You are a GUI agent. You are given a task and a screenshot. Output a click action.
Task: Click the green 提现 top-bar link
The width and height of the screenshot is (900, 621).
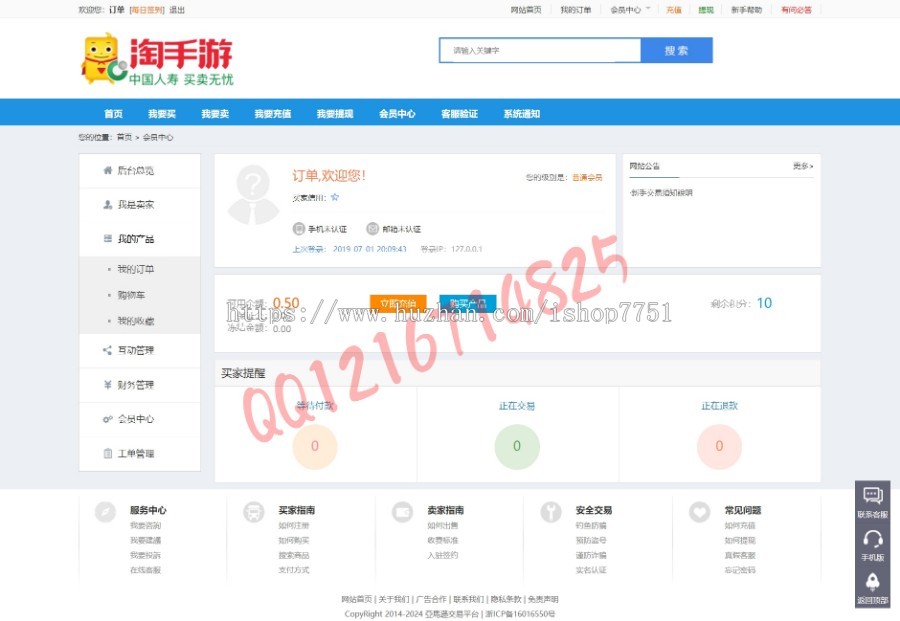tap(706, 10)
